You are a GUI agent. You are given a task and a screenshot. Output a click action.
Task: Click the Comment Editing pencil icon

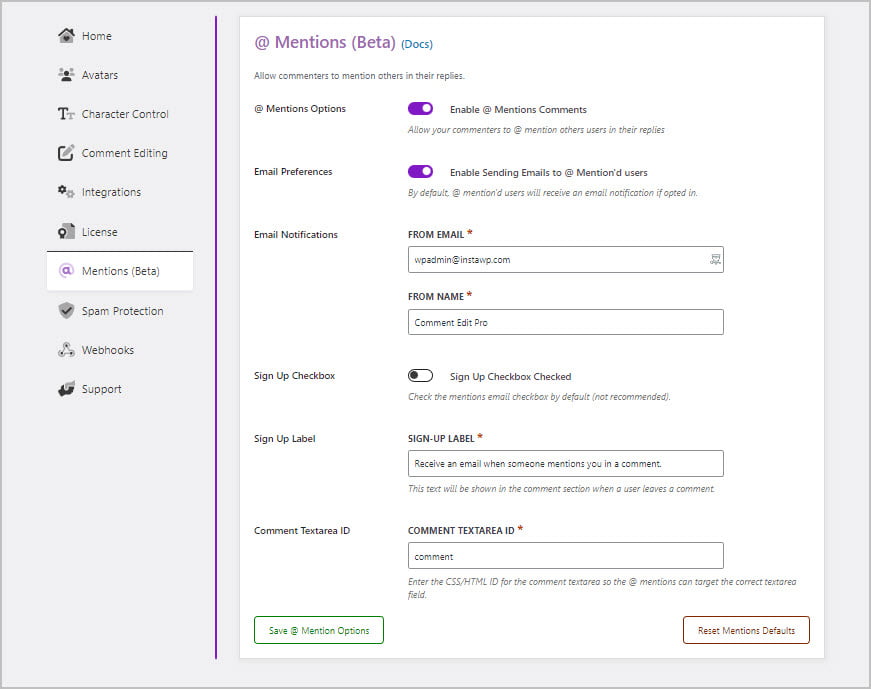pos(66,153)
